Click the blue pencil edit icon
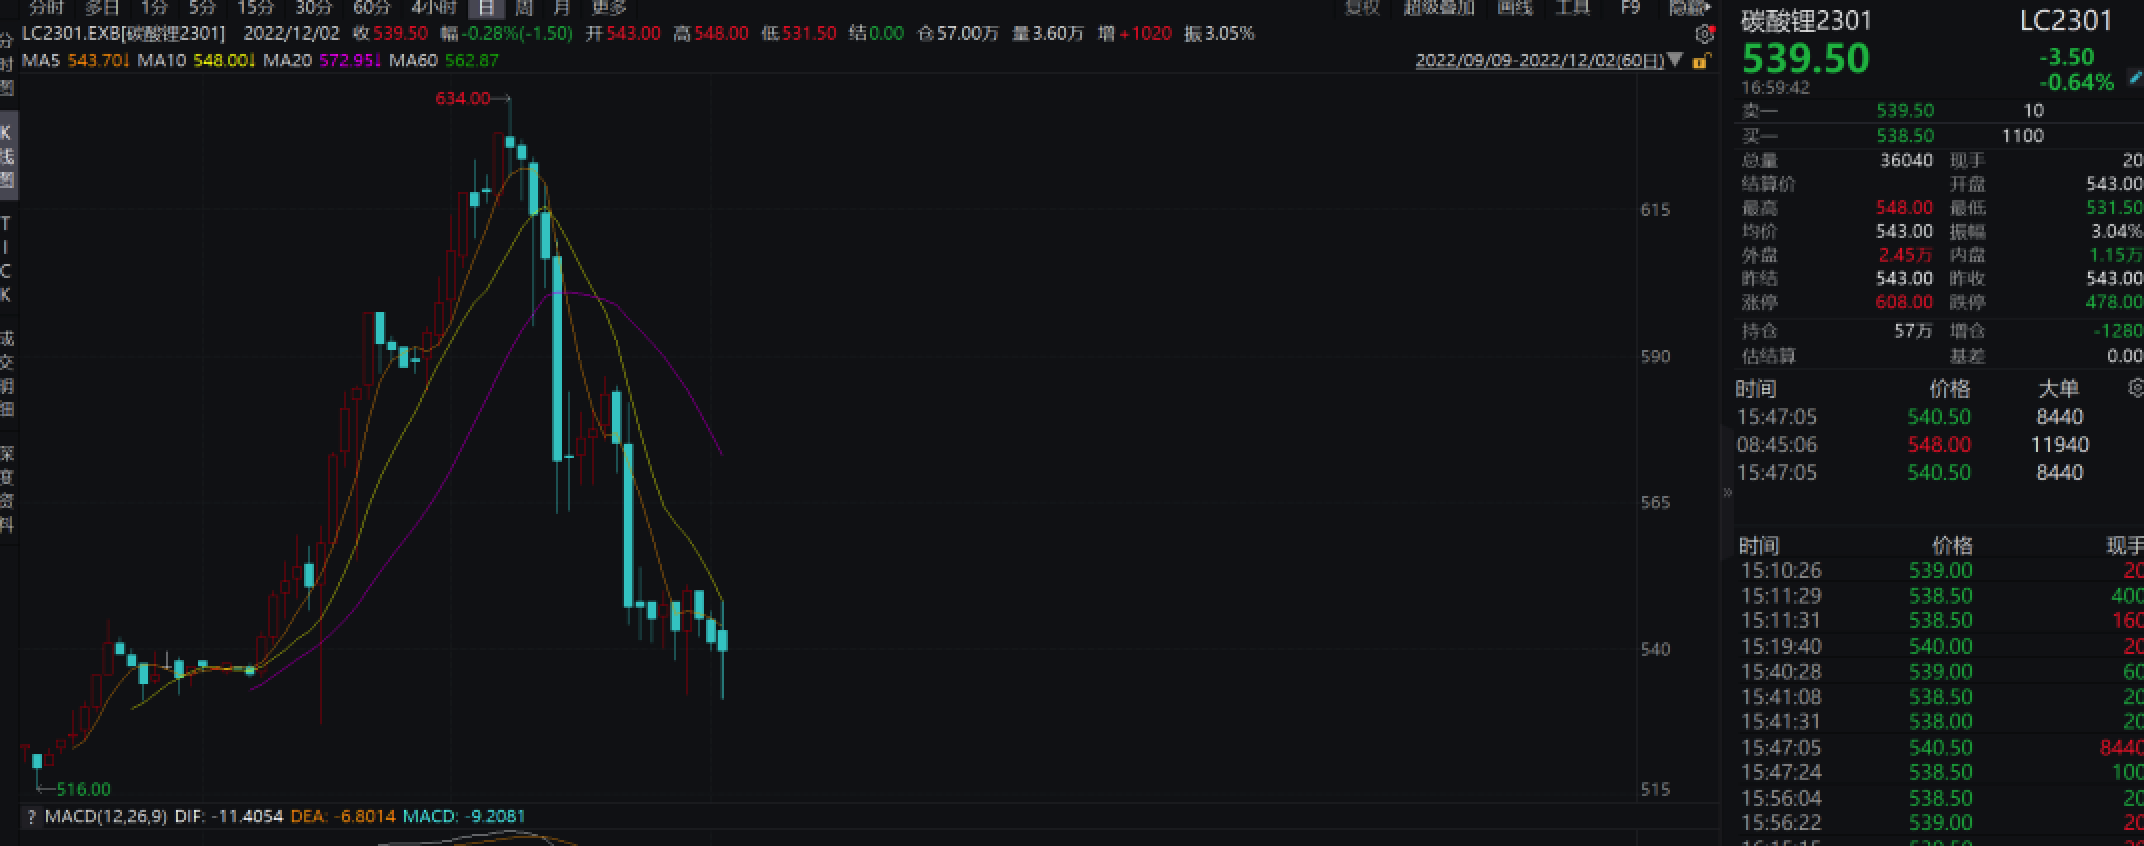 (x=2135, y=76)
